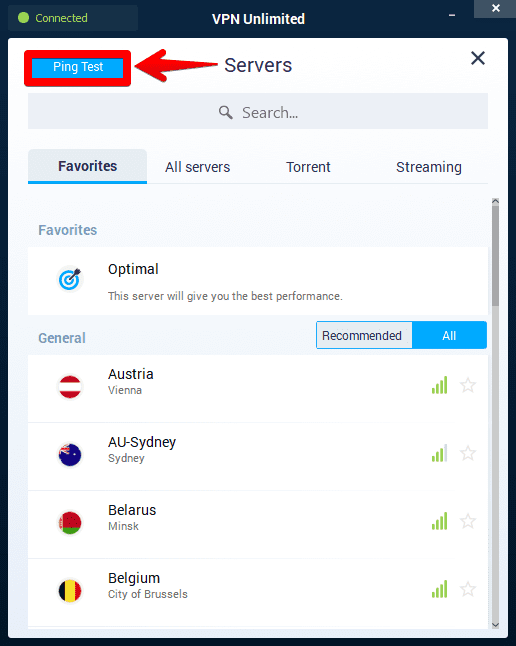Click the scrollbar down arrow

click(x=495, y=625)
